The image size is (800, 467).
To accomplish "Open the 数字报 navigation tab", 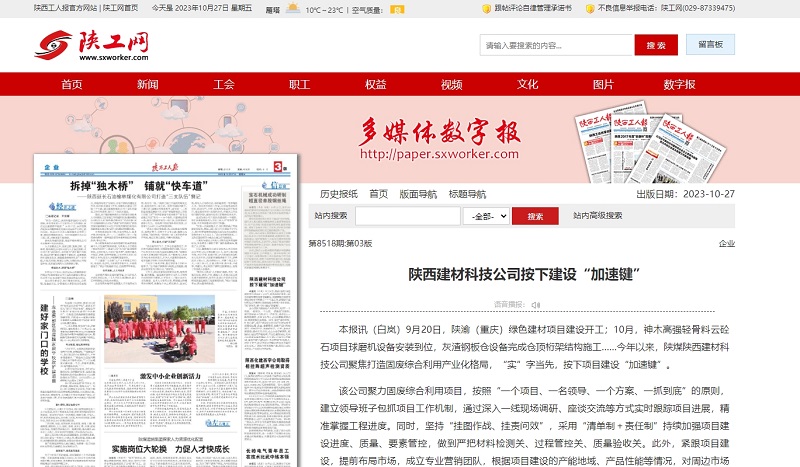I will 679,84.
